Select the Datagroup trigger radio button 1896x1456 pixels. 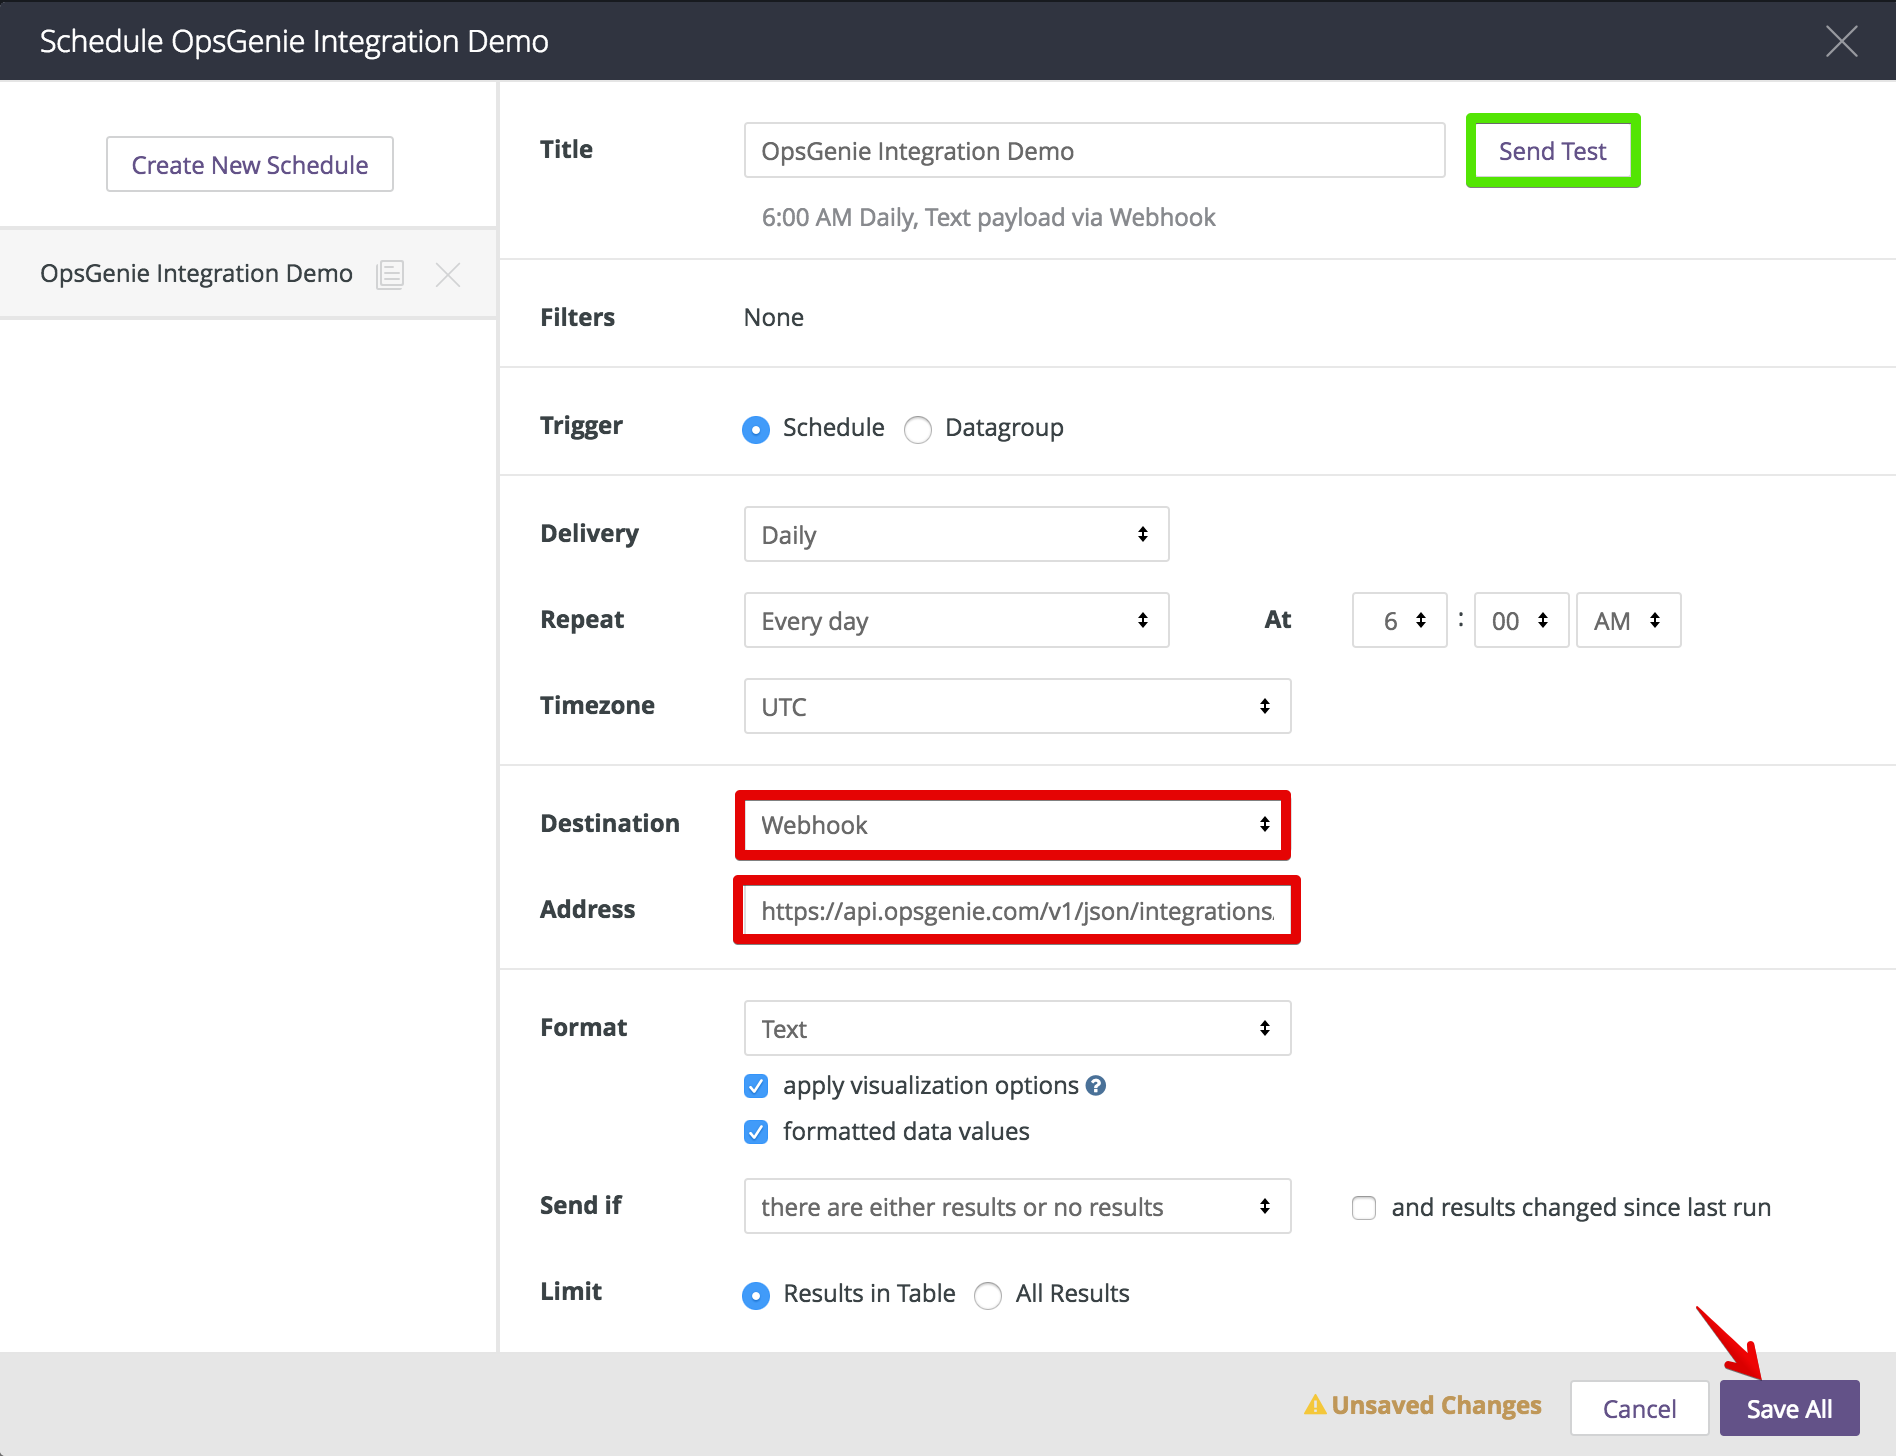(918, 429)
